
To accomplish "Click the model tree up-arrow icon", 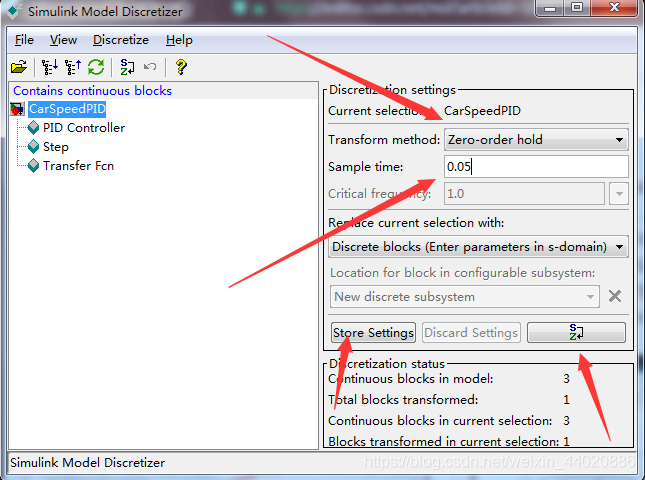I will pyautogui.click(x=73, y=67).
